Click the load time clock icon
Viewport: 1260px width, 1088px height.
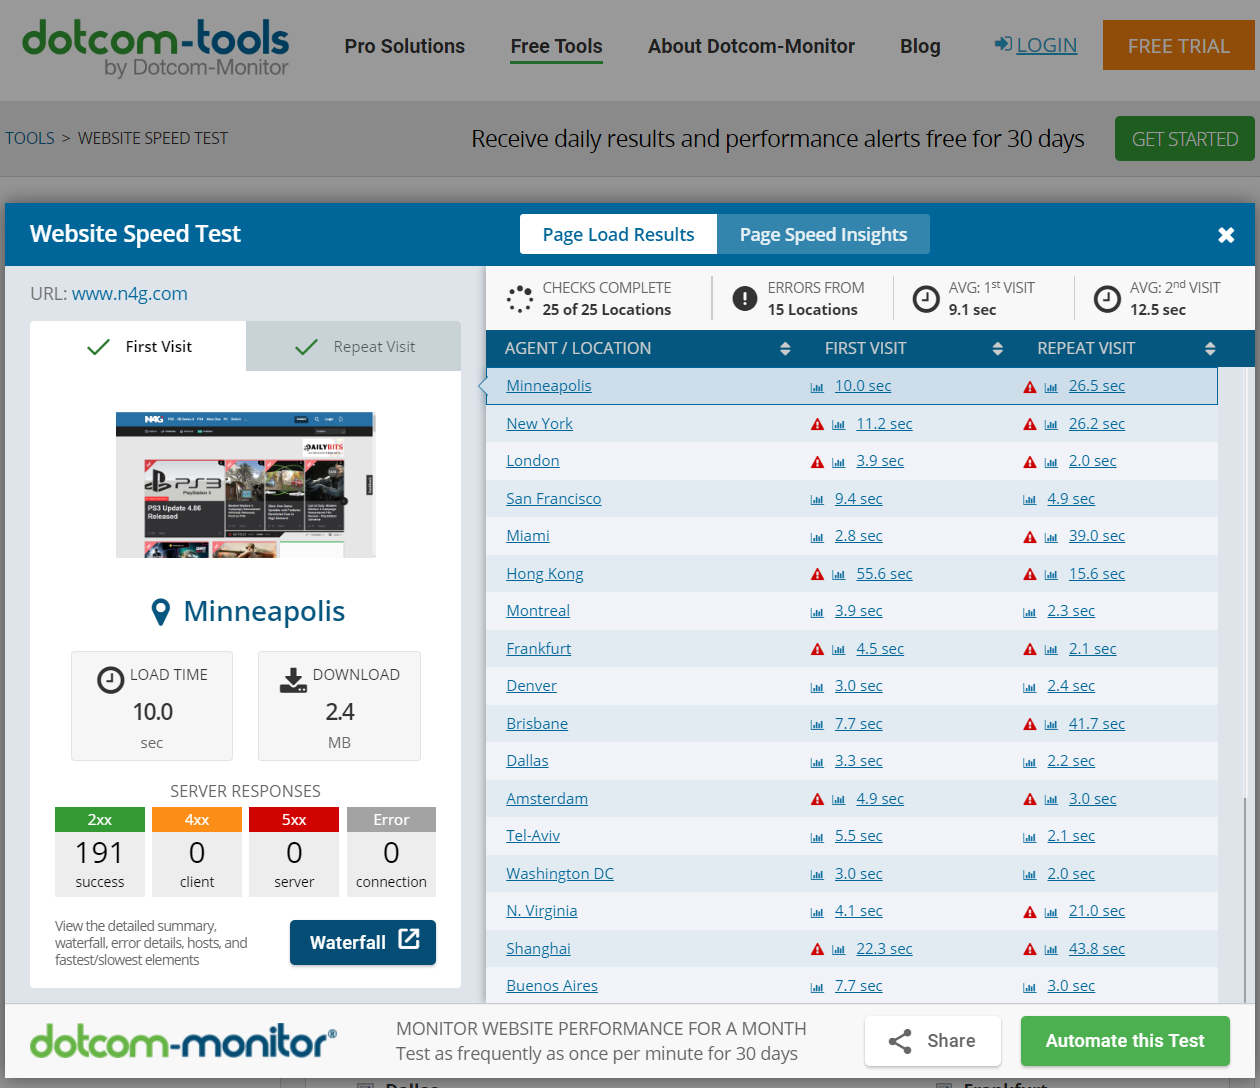110,680
